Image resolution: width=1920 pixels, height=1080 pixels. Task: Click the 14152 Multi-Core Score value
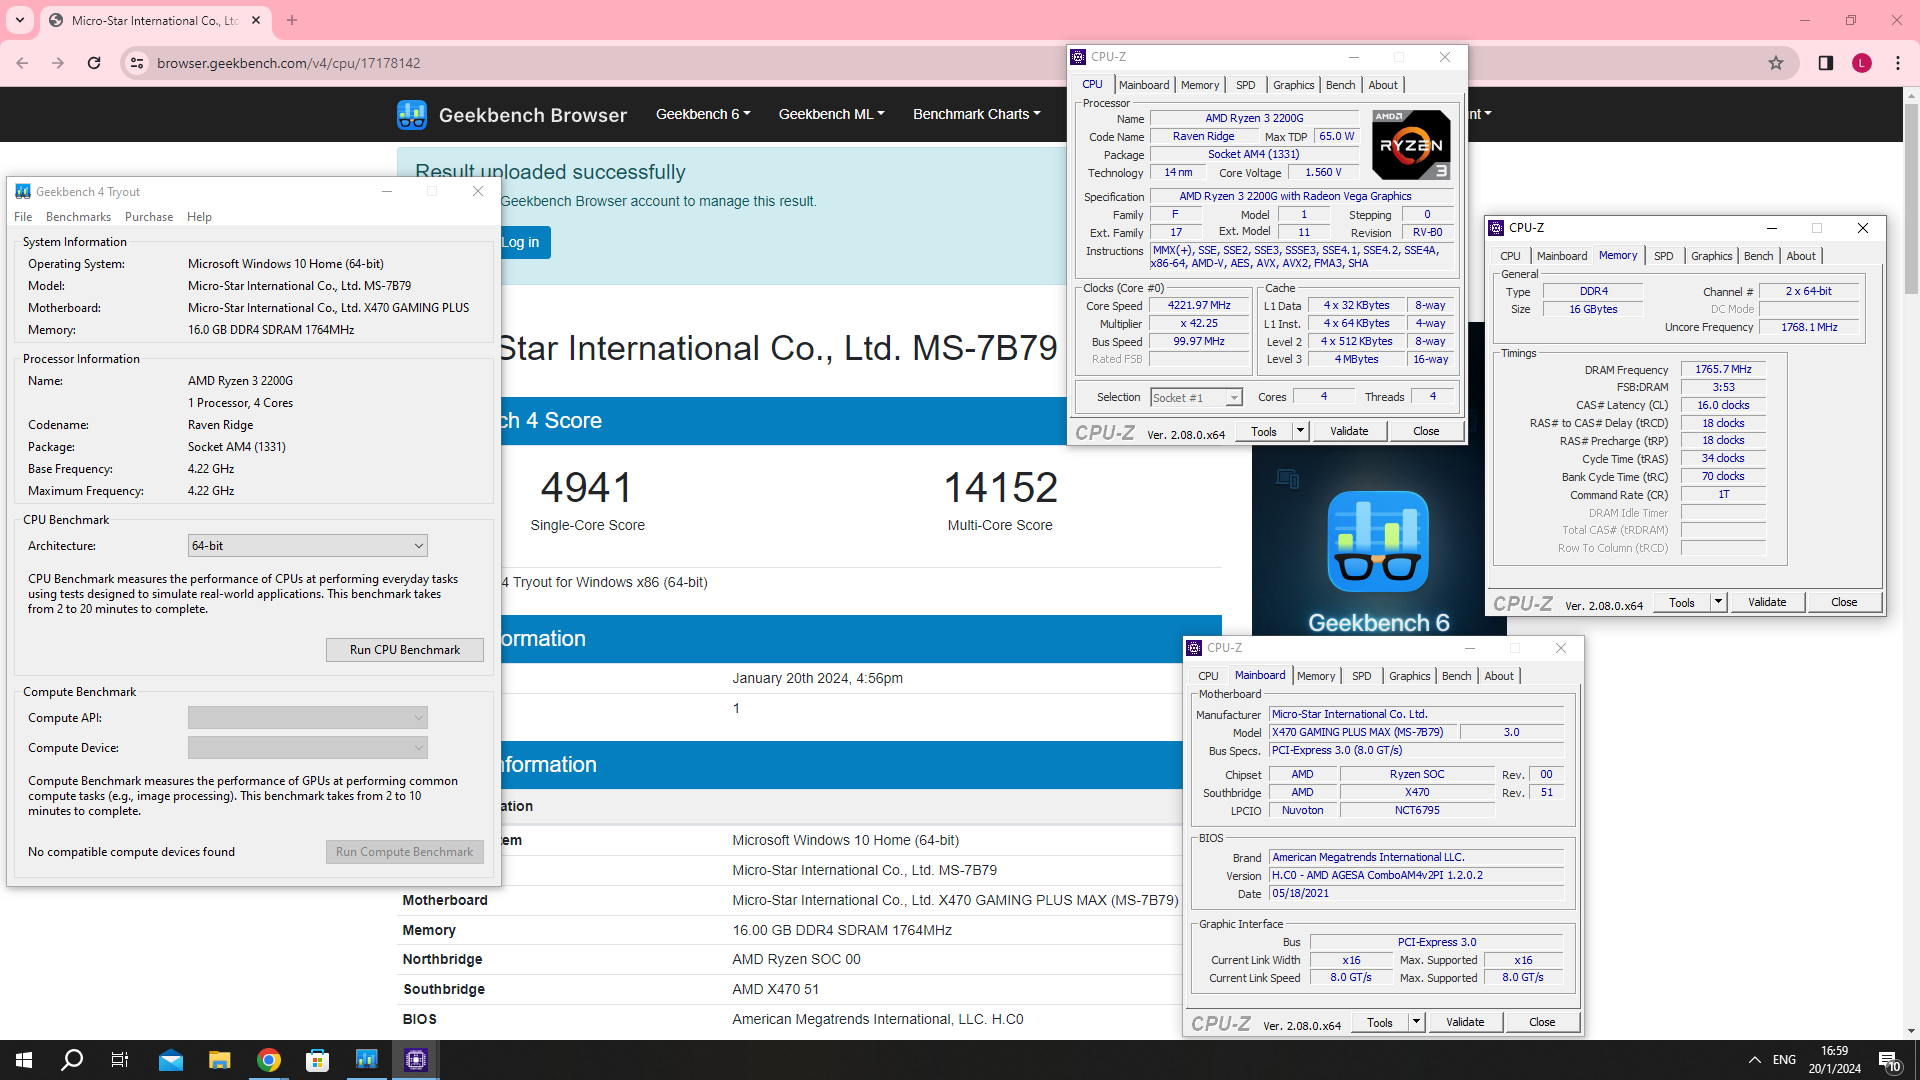coord(1000,488)
